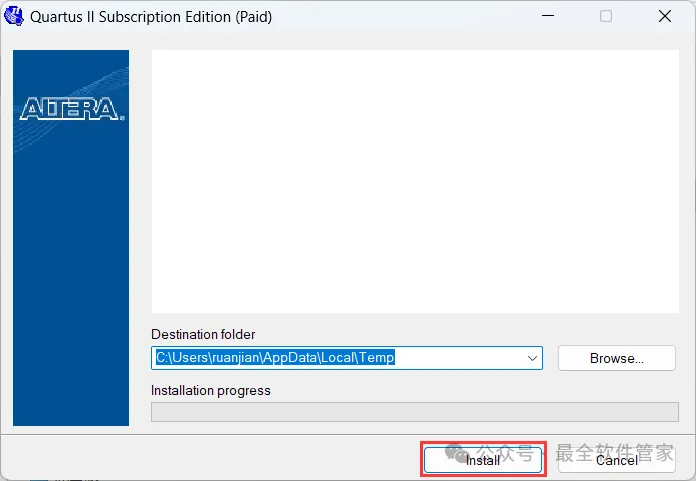
Task: Click the Installation progress label
Action: tap(210, 390)
